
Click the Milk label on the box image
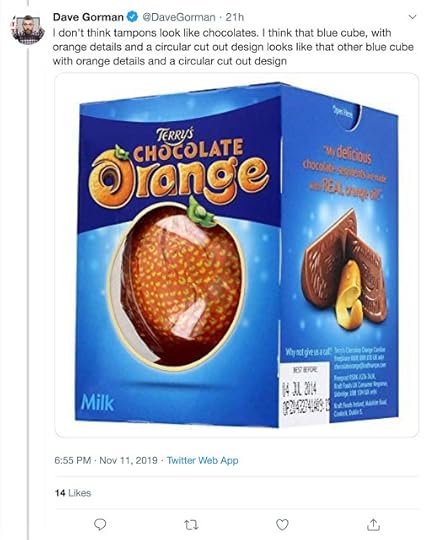tap(97, 403)
